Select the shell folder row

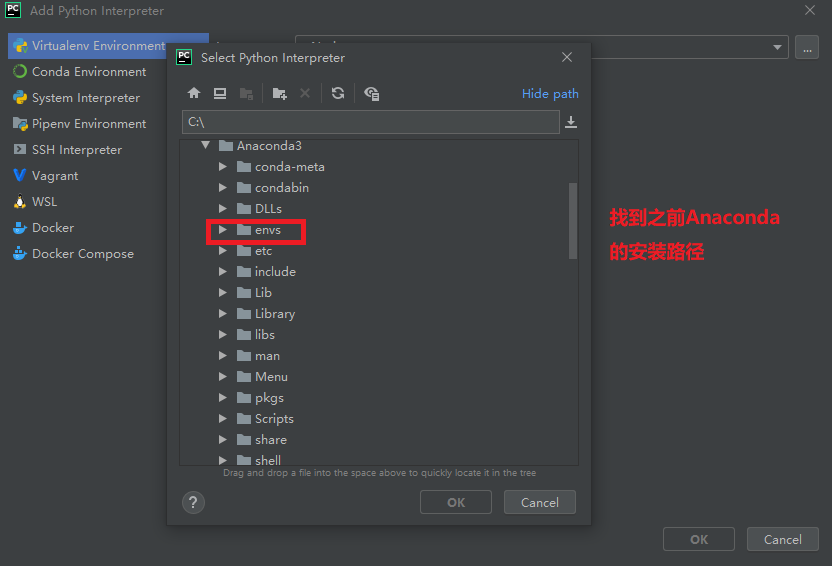(x=374, y=459)
